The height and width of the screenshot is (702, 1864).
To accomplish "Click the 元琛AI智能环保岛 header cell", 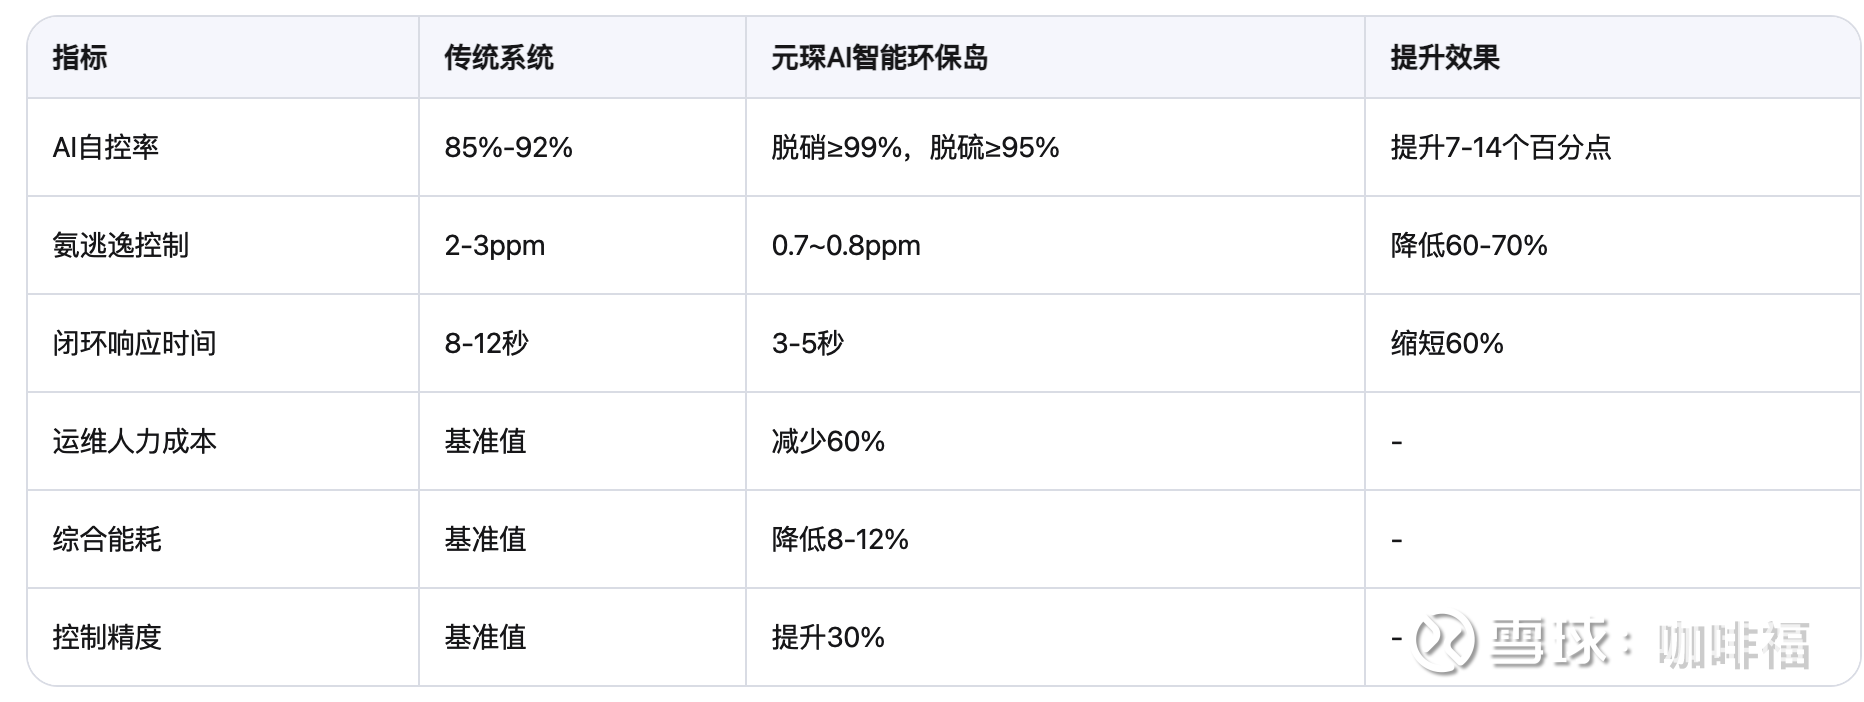I will [x=879, y=58].
